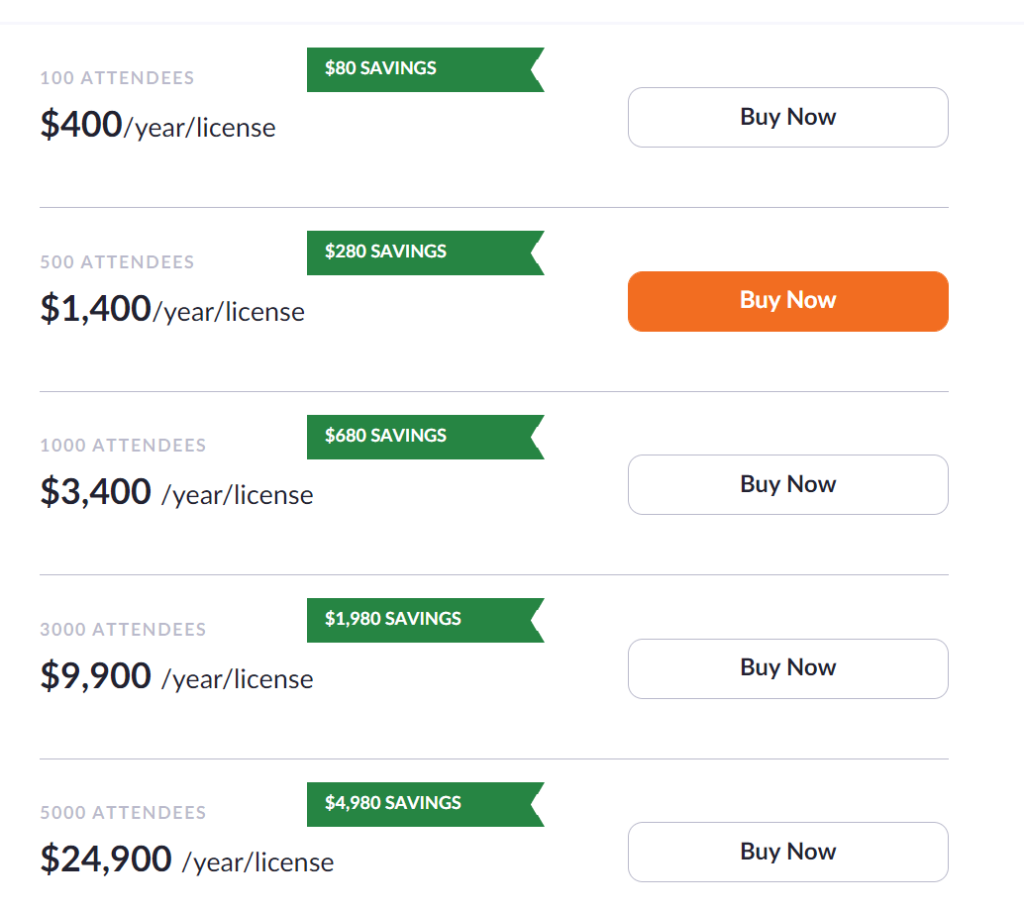
Task: Click Buy Now for 100 attendees plan
Action: click(788, 117)
